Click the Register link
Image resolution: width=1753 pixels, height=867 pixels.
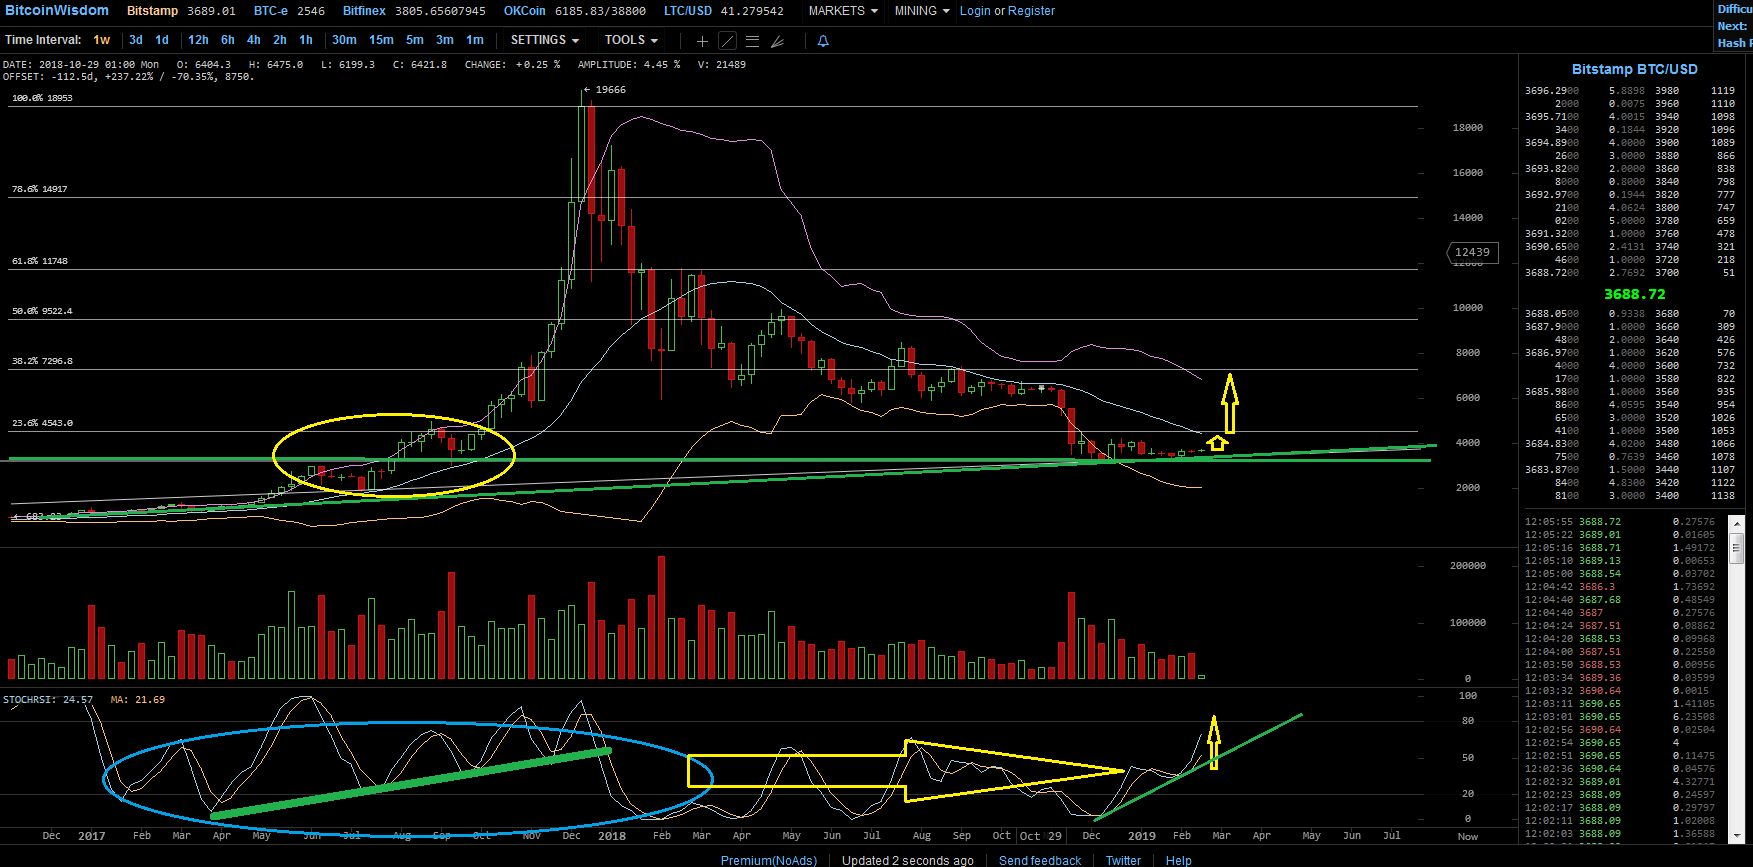click(x=1031, y=11)
